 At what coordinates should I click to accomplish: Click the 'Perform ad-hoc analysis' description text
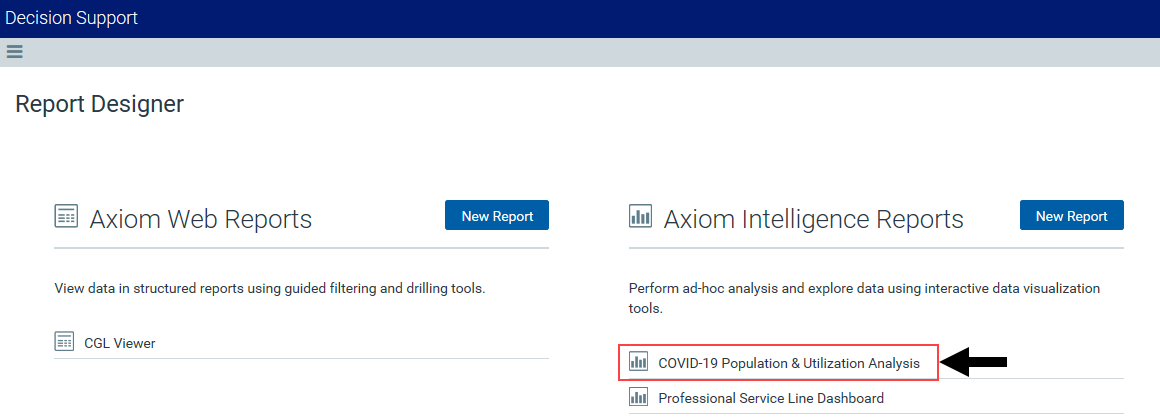click(x=864, y=298)
